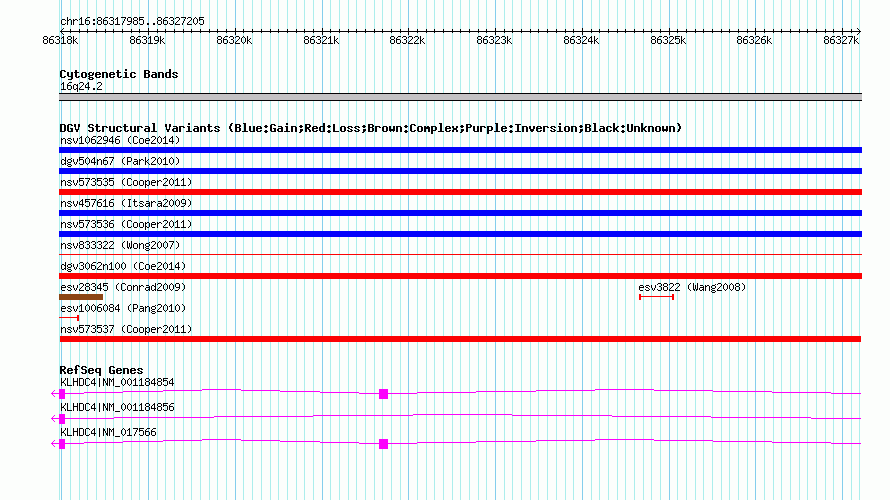Select the thin nsv833322 (Wong2007) red line
890x500 pixels.
coord(460,254)
